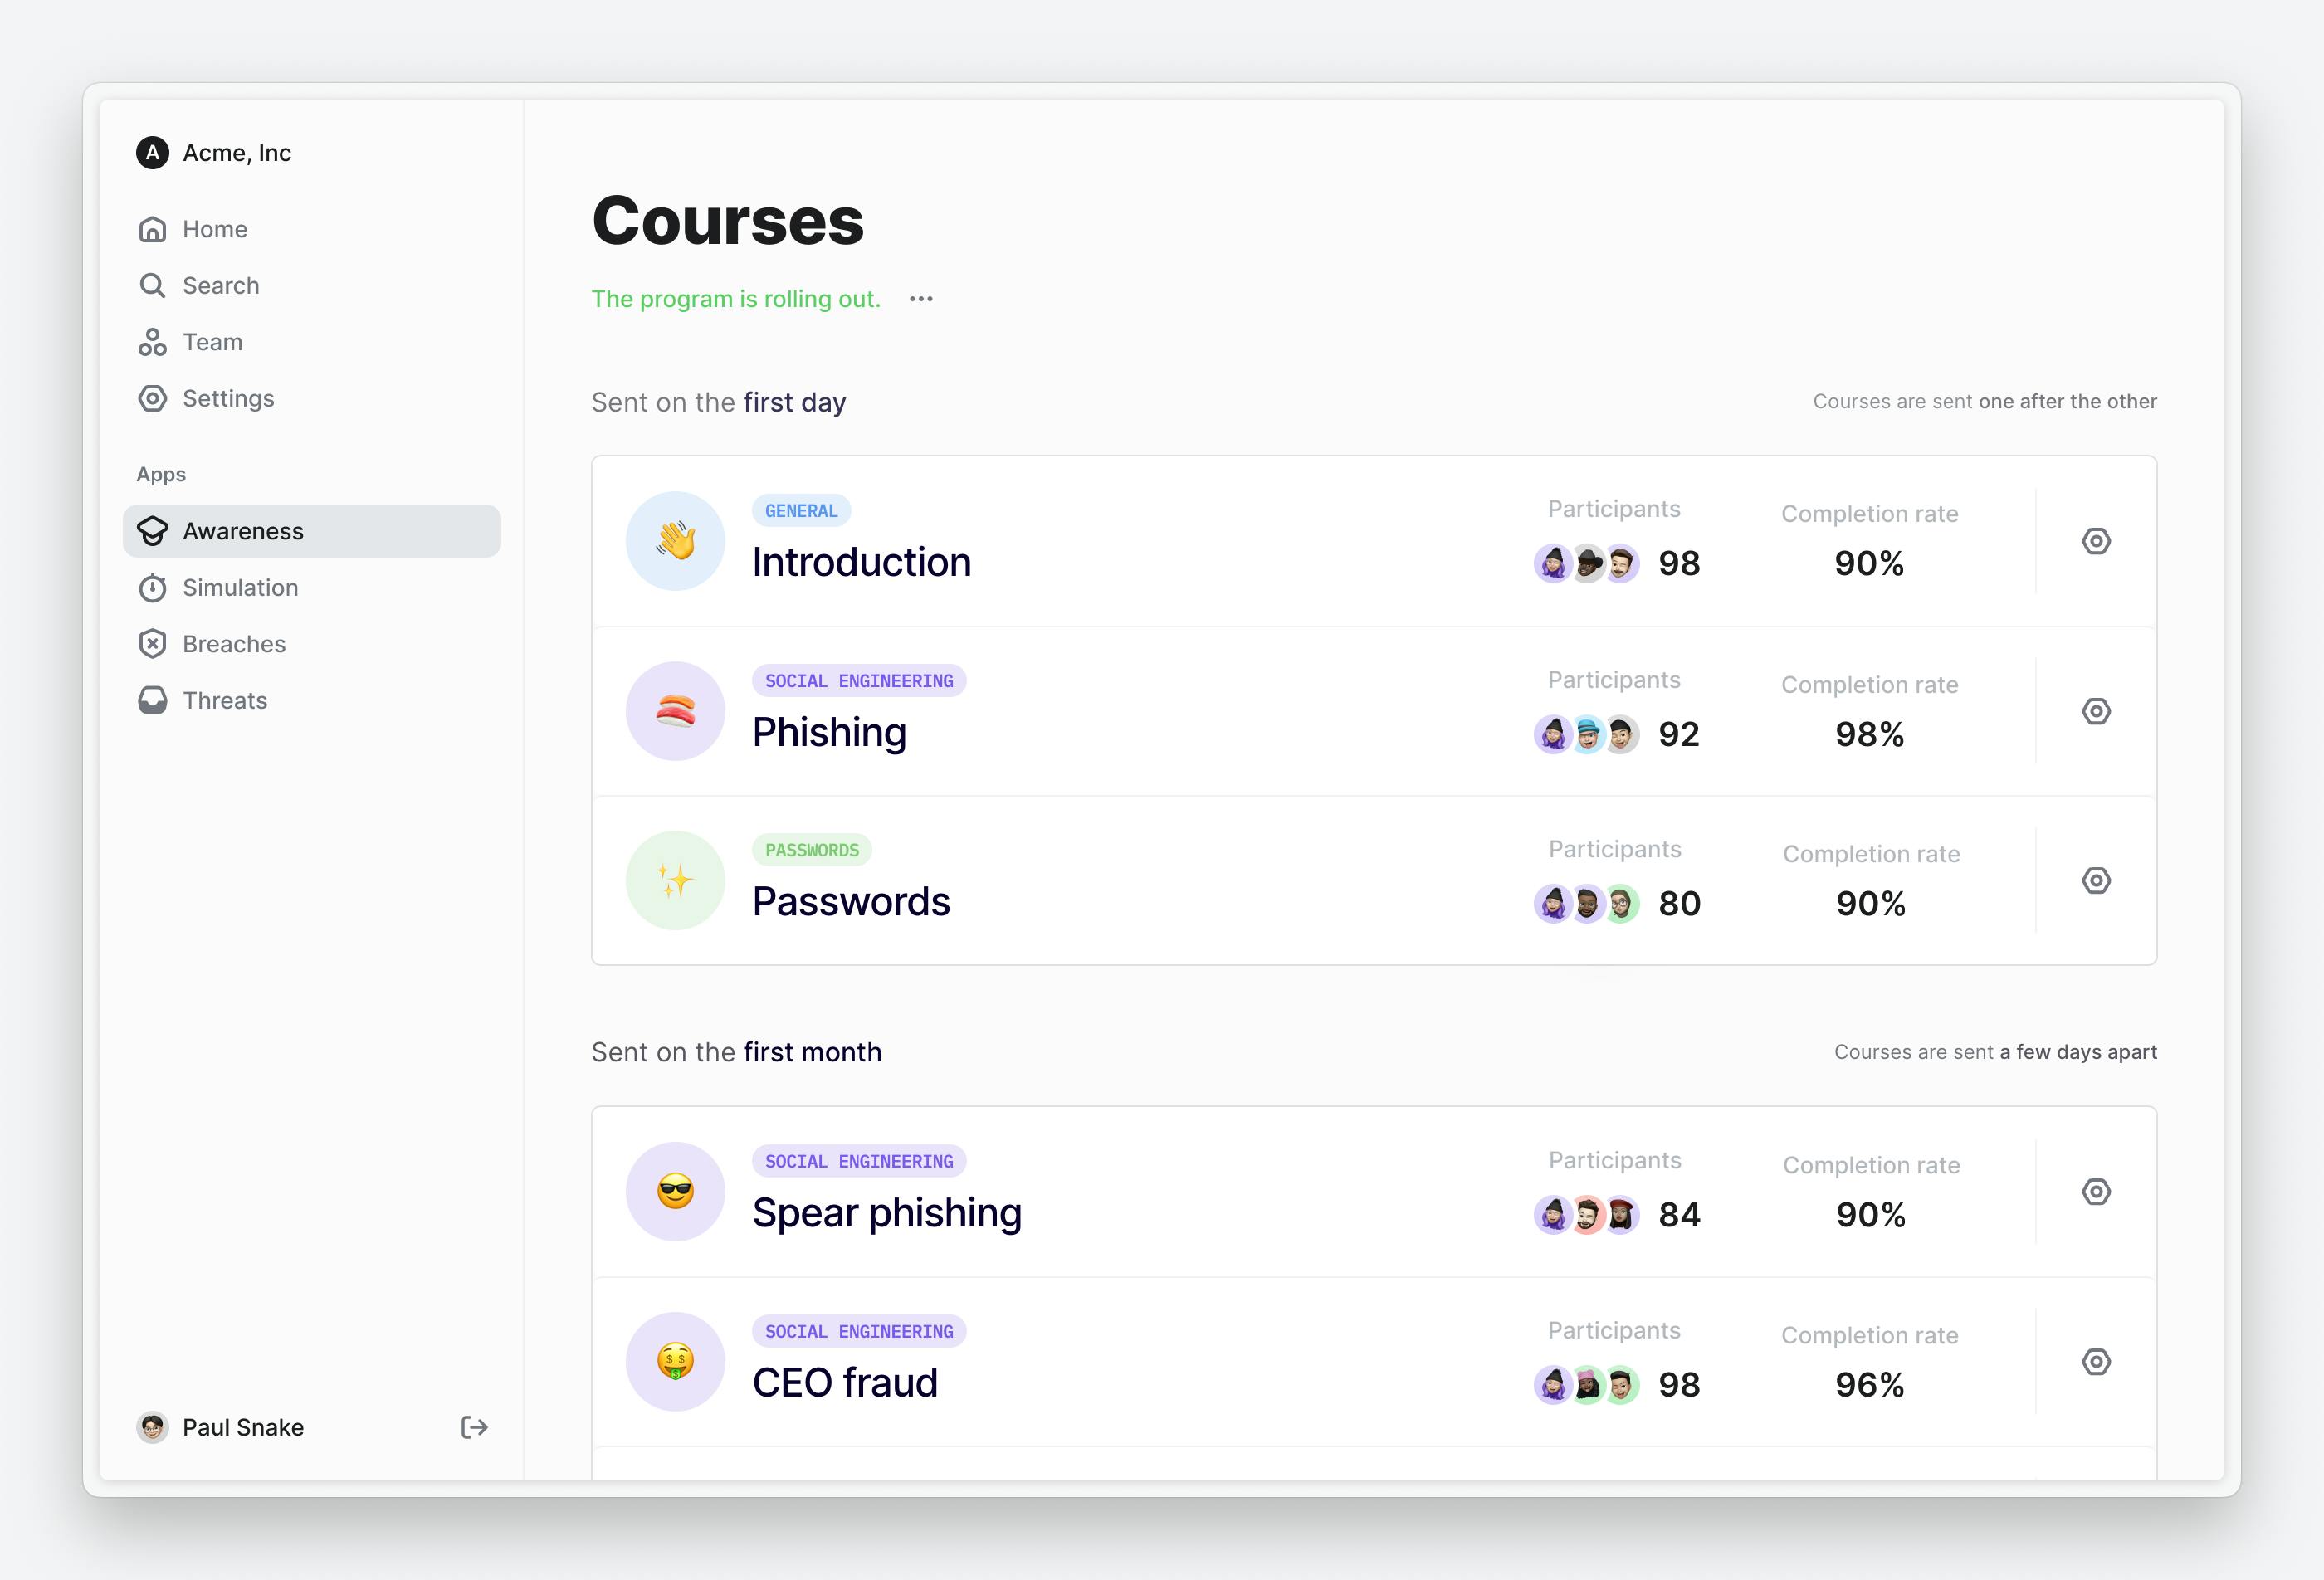The width and height of the screenshot is (2324, 1580).
Task: Click the Introduction course settings icon
Action: [2095, 539]
